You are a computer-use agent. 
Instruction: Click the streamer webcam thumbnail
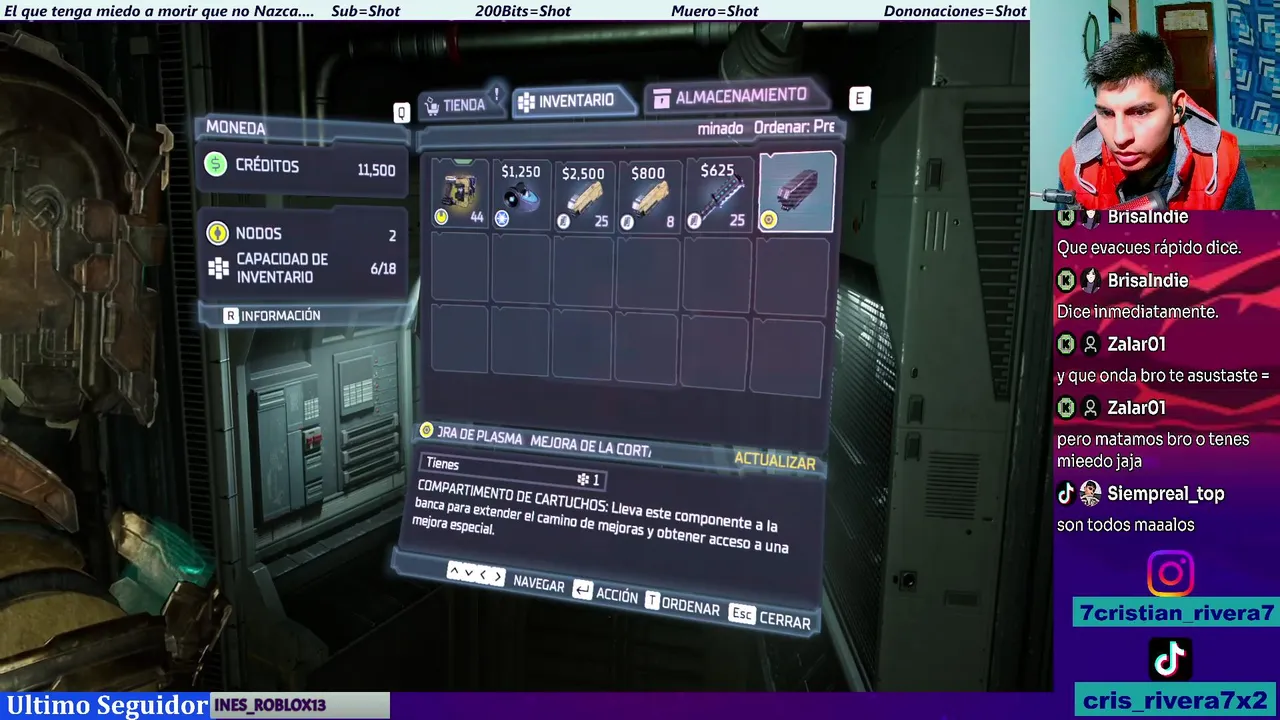pyautogui.click(x=1155, y=105)
